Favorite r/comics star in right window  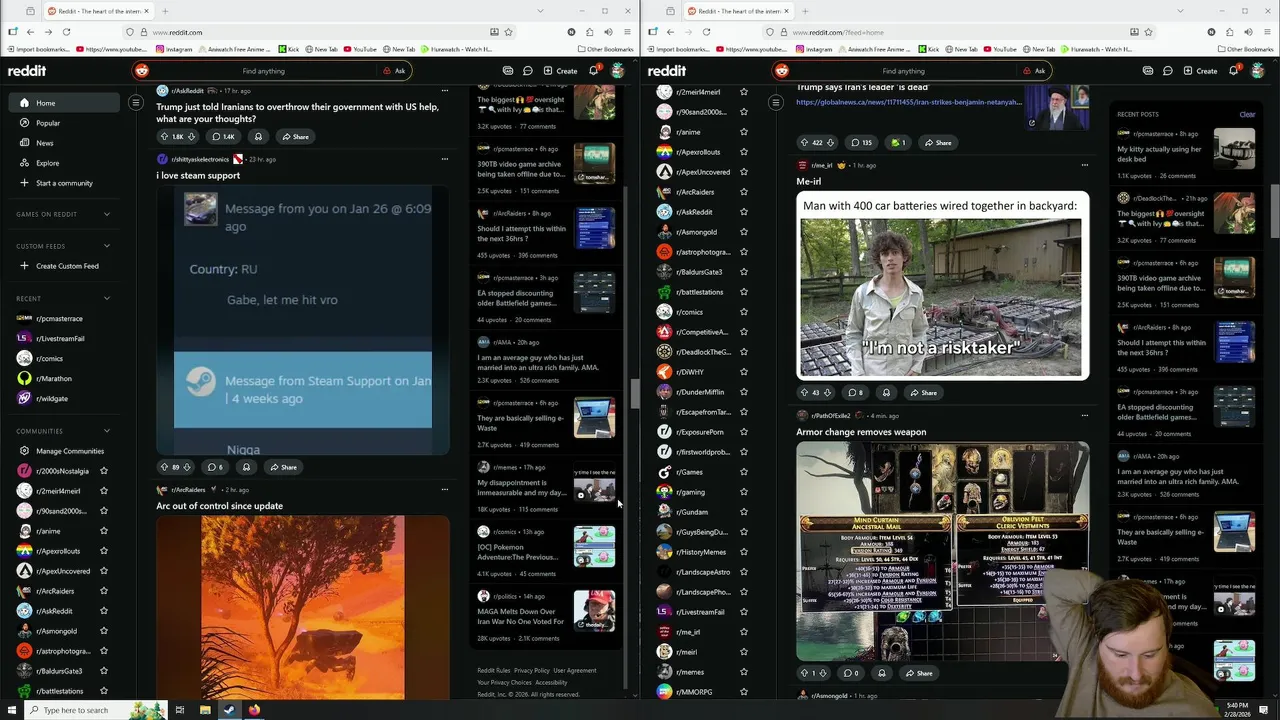tap(744, 312)
